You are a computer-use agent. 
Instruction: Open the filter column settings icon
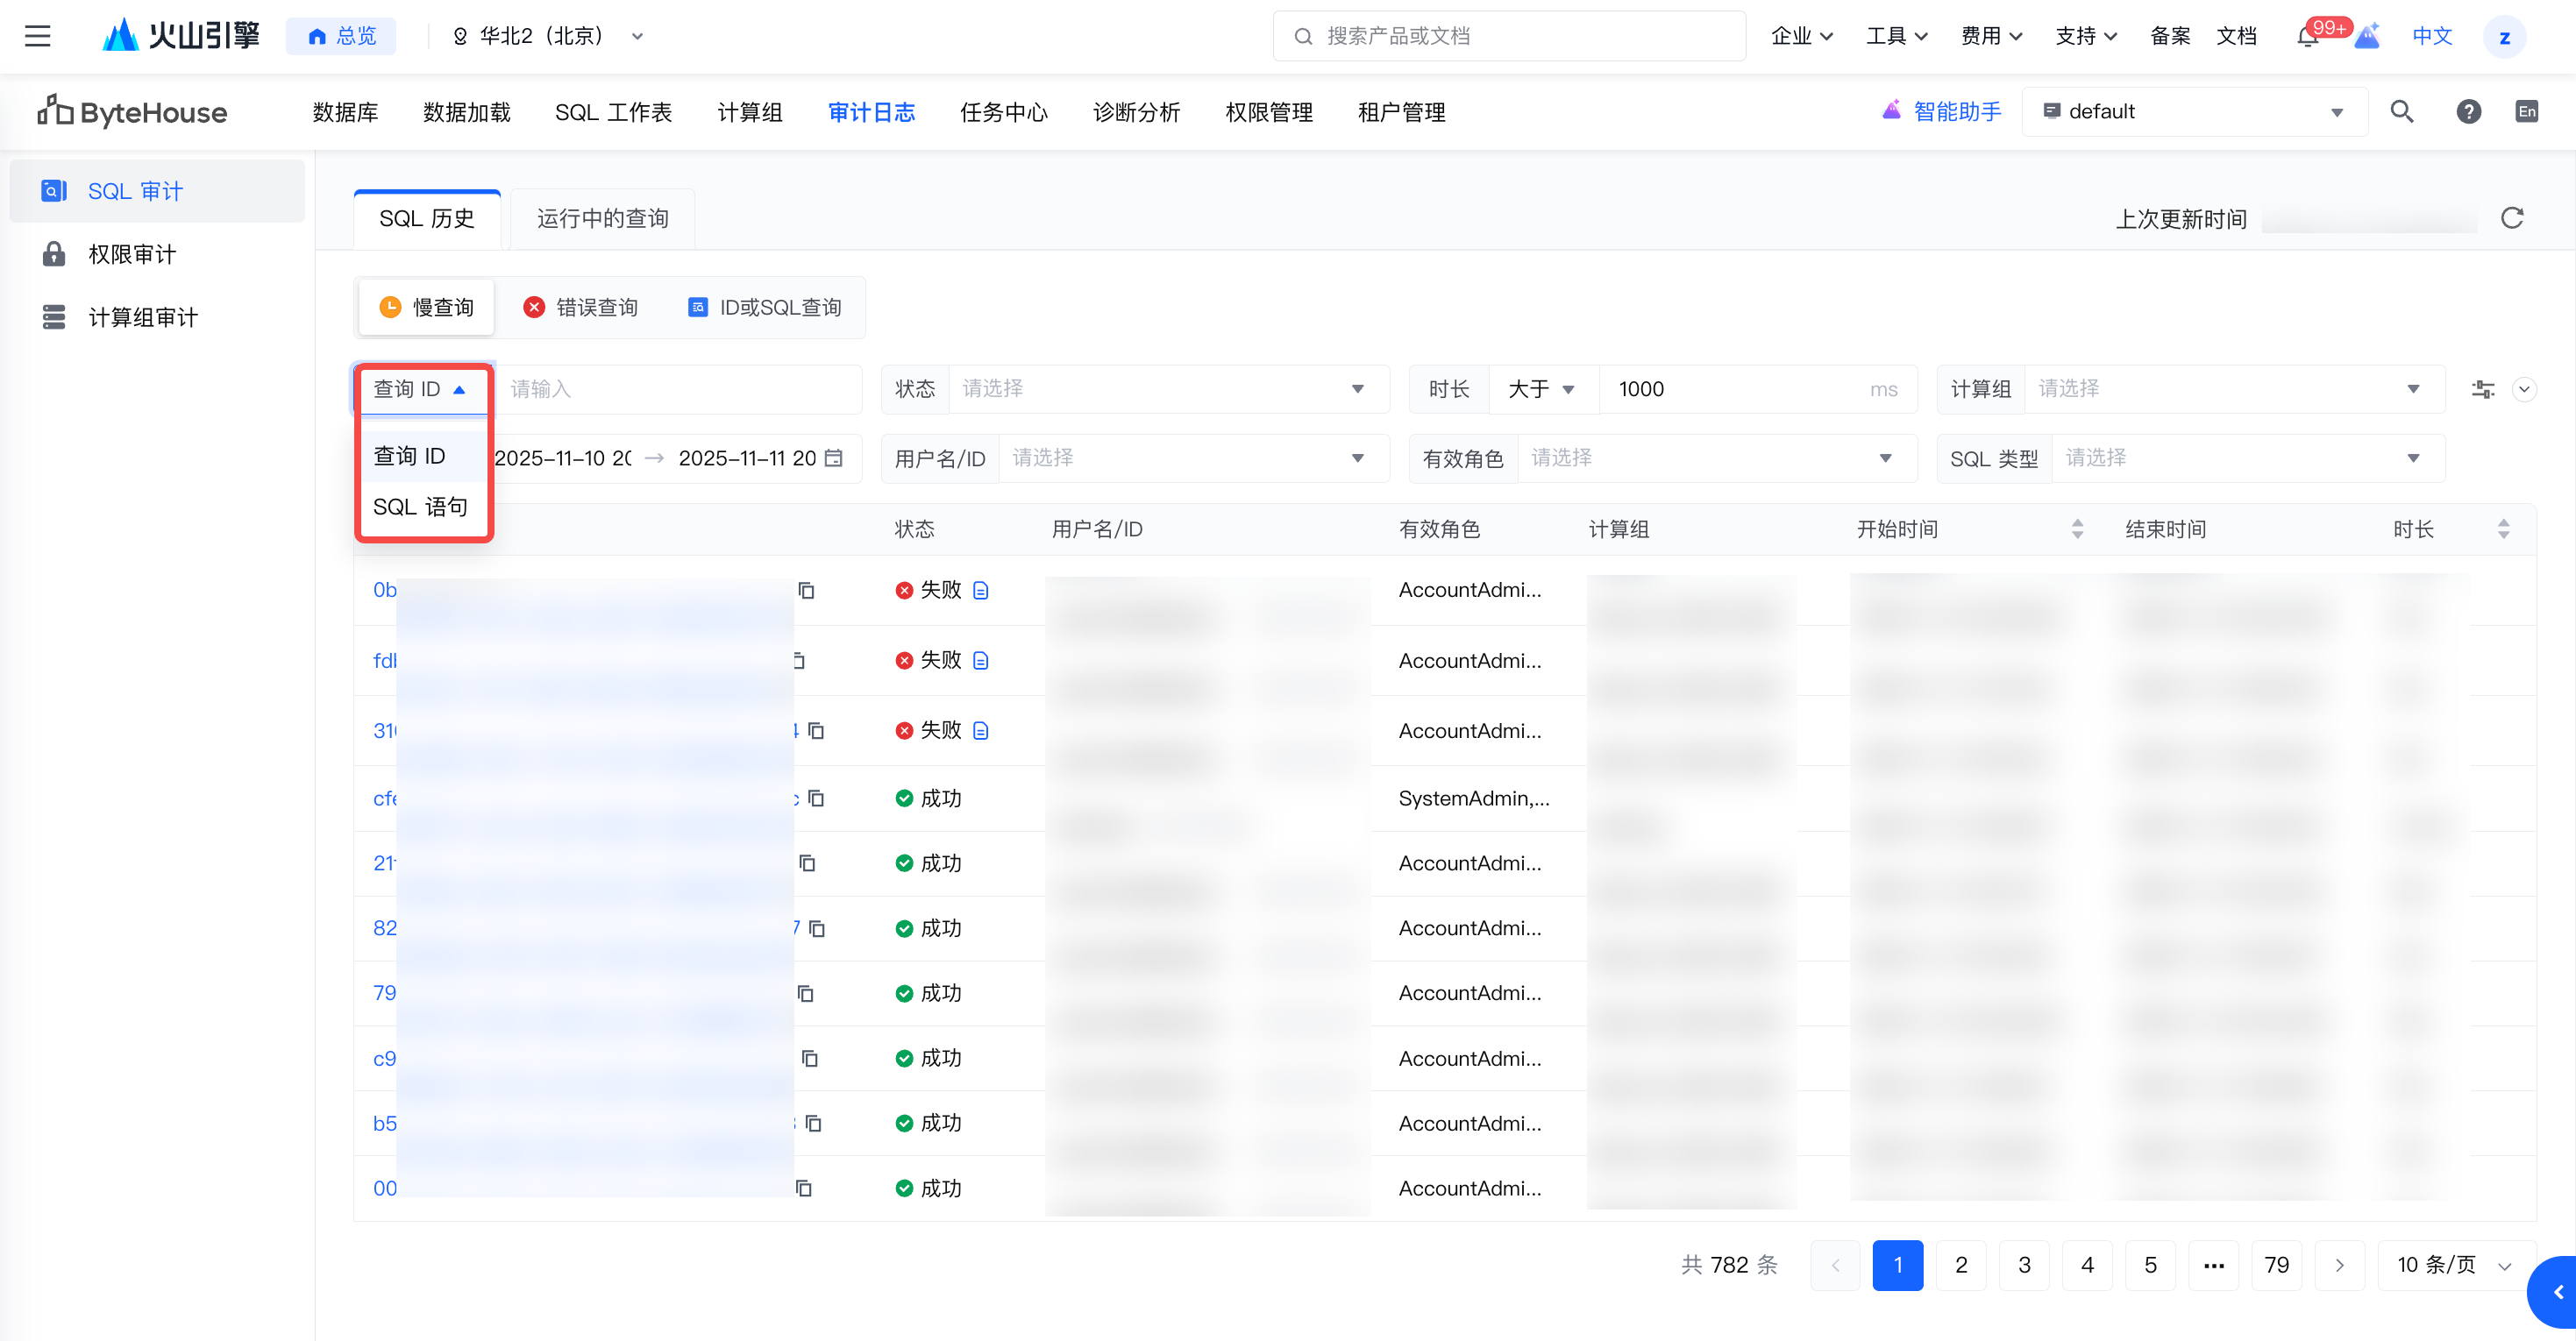click(2482, 389)
